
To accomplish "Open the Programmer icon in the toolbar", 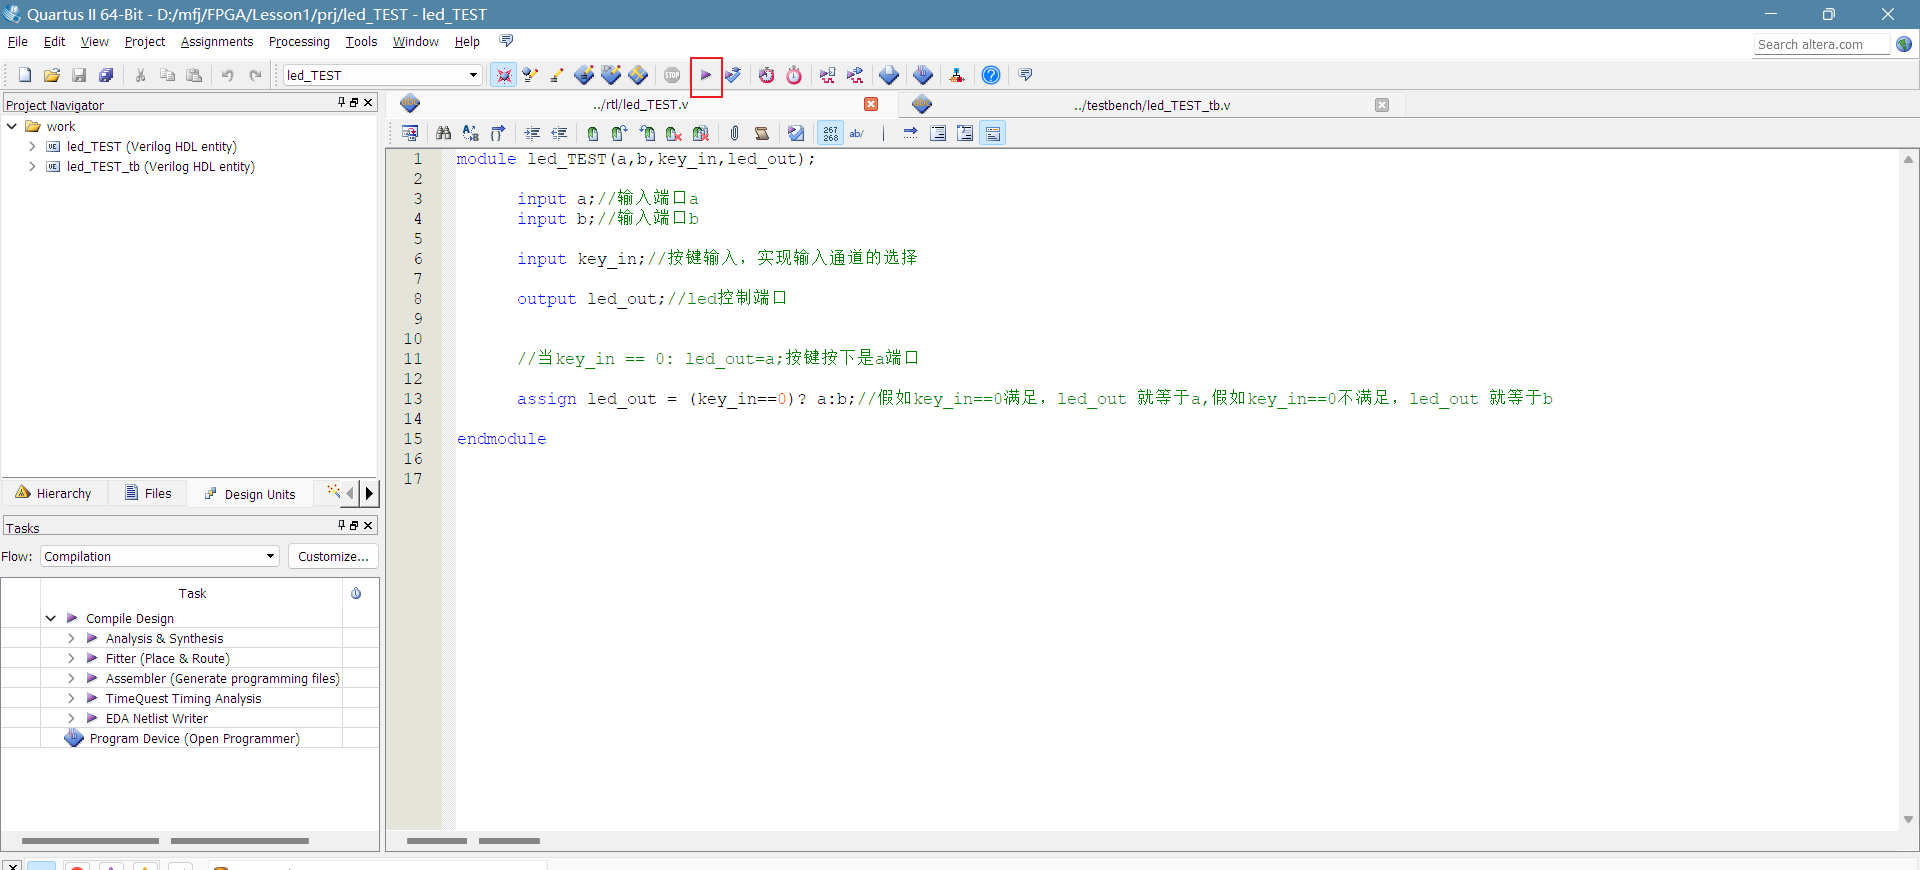I will tap(923, 75).
